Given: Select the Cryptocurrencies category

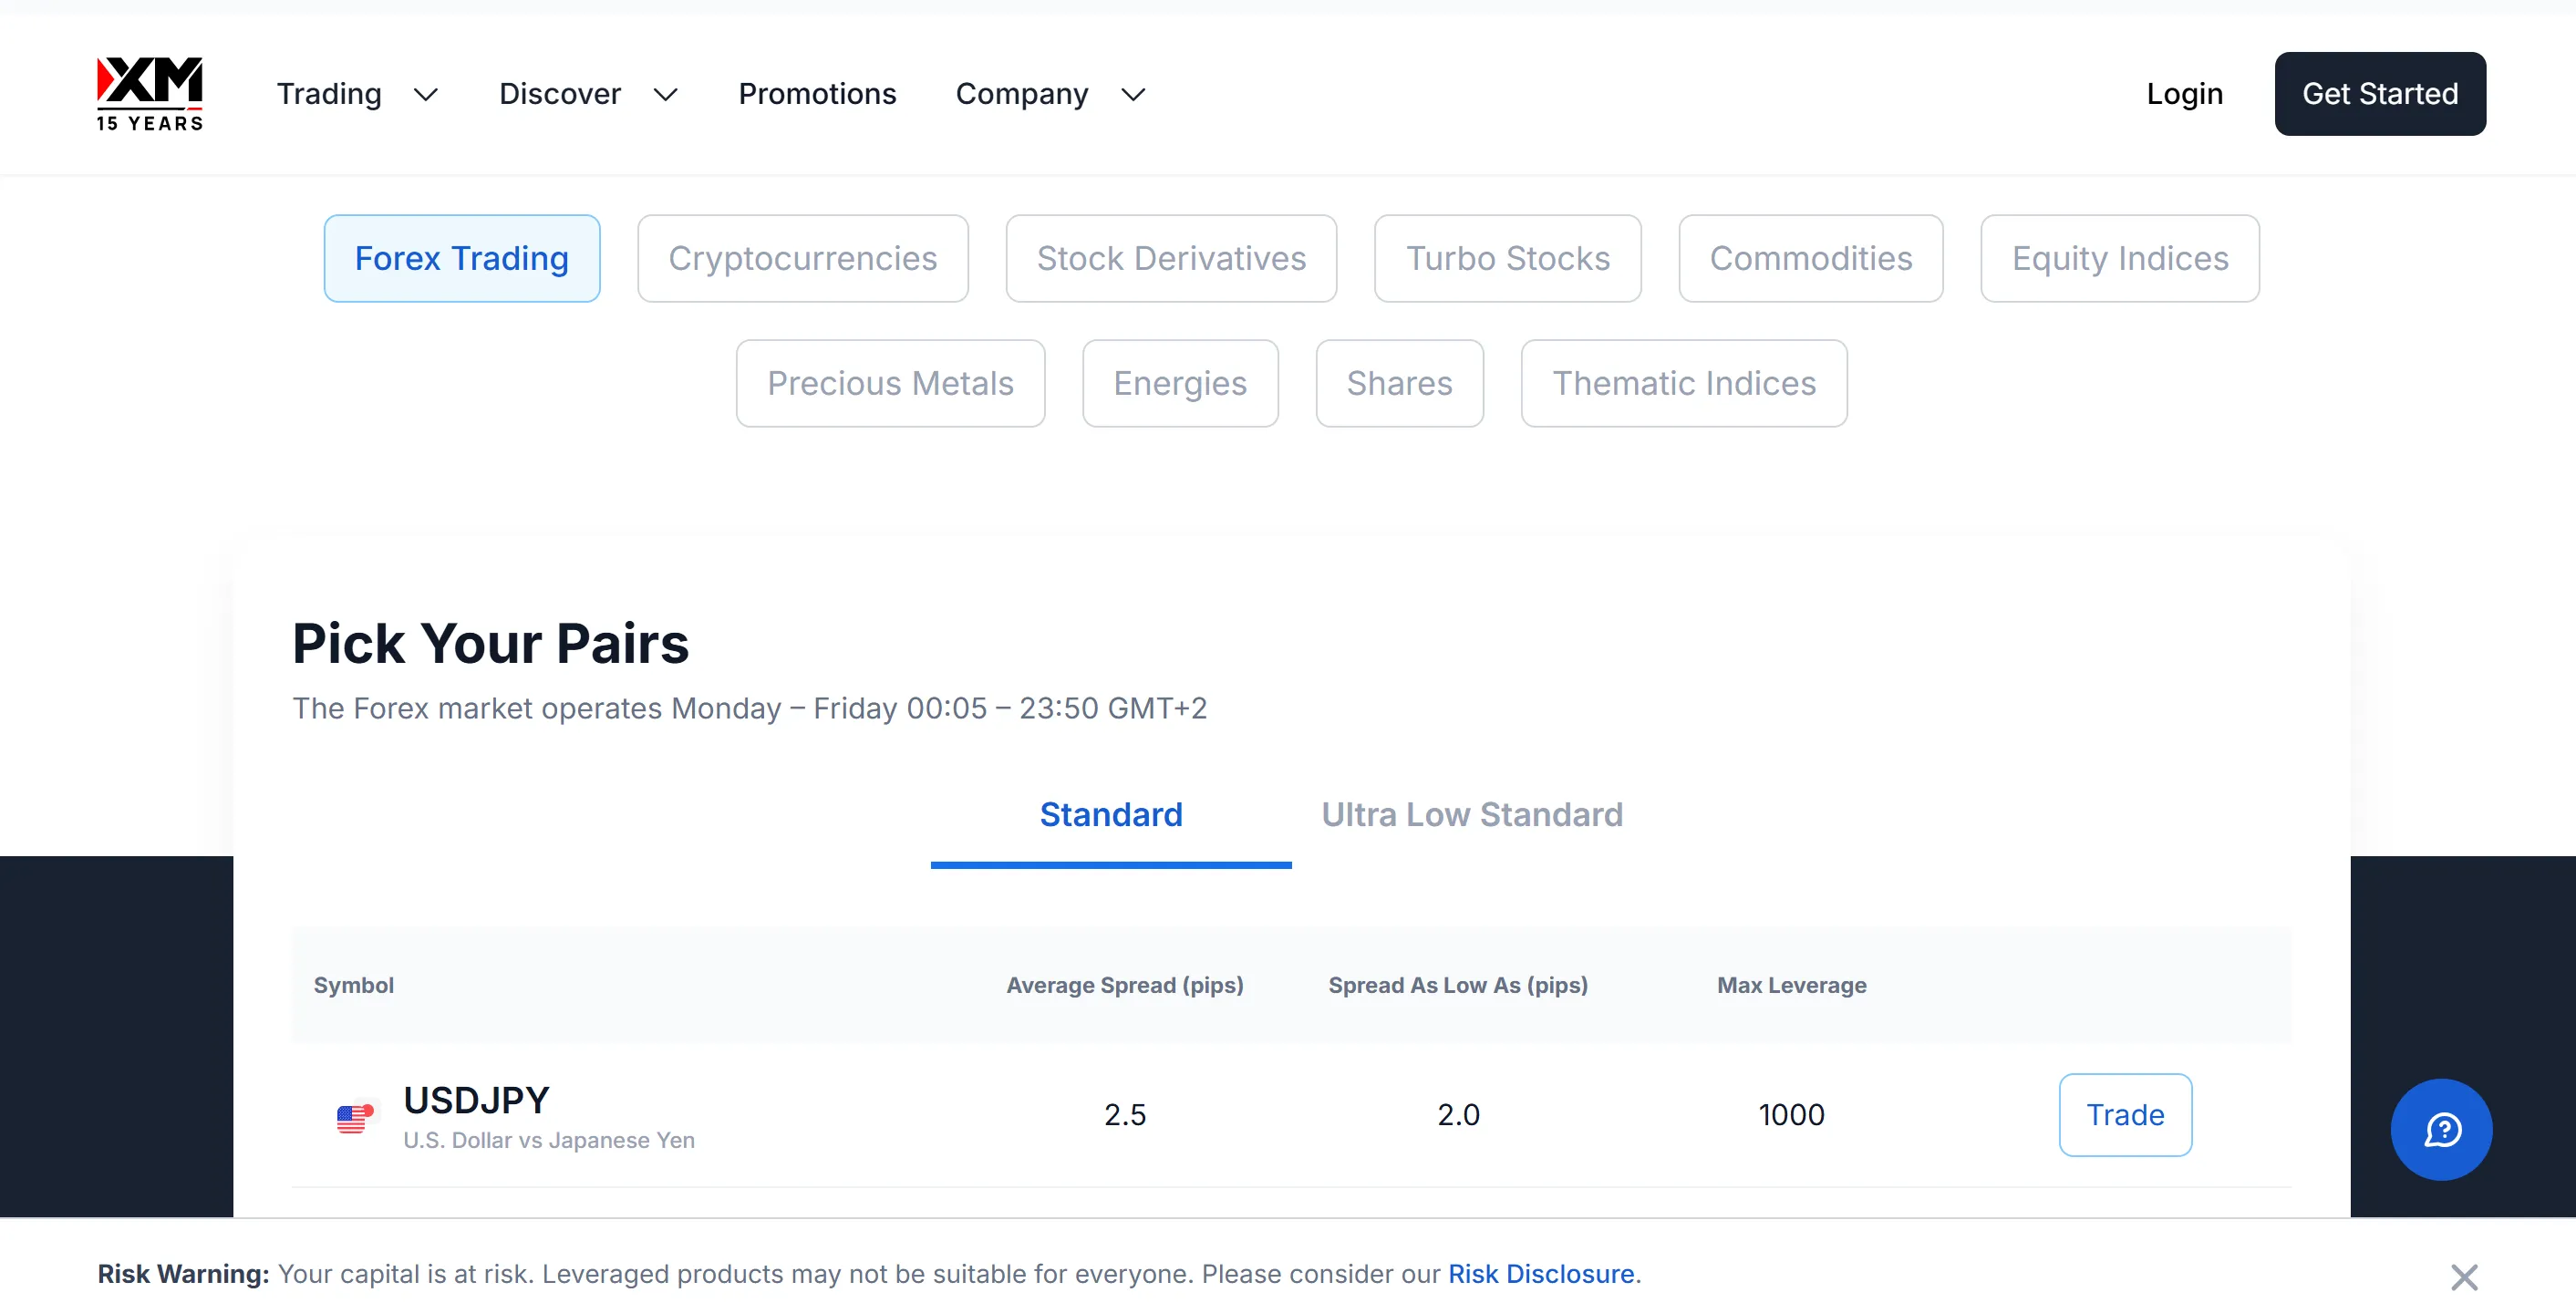Looking at the screenshot, I should tap(802, 258).
